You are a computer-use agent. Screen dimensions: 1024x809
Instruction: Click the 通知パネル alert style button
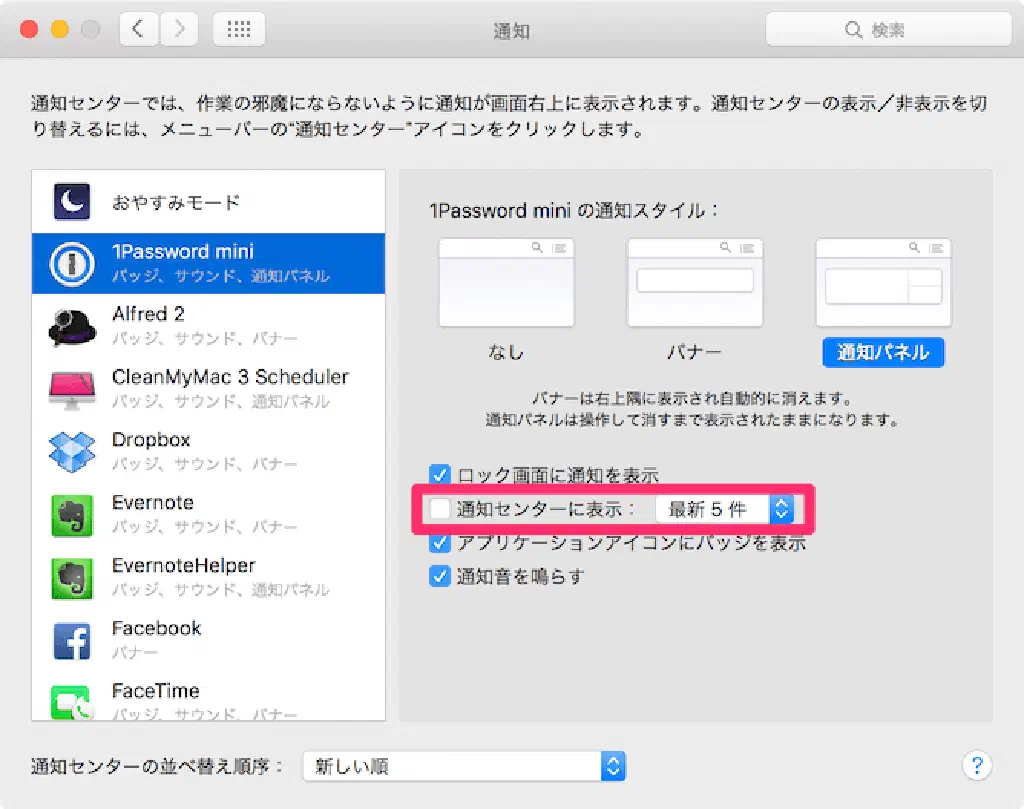tap(882, 352)
